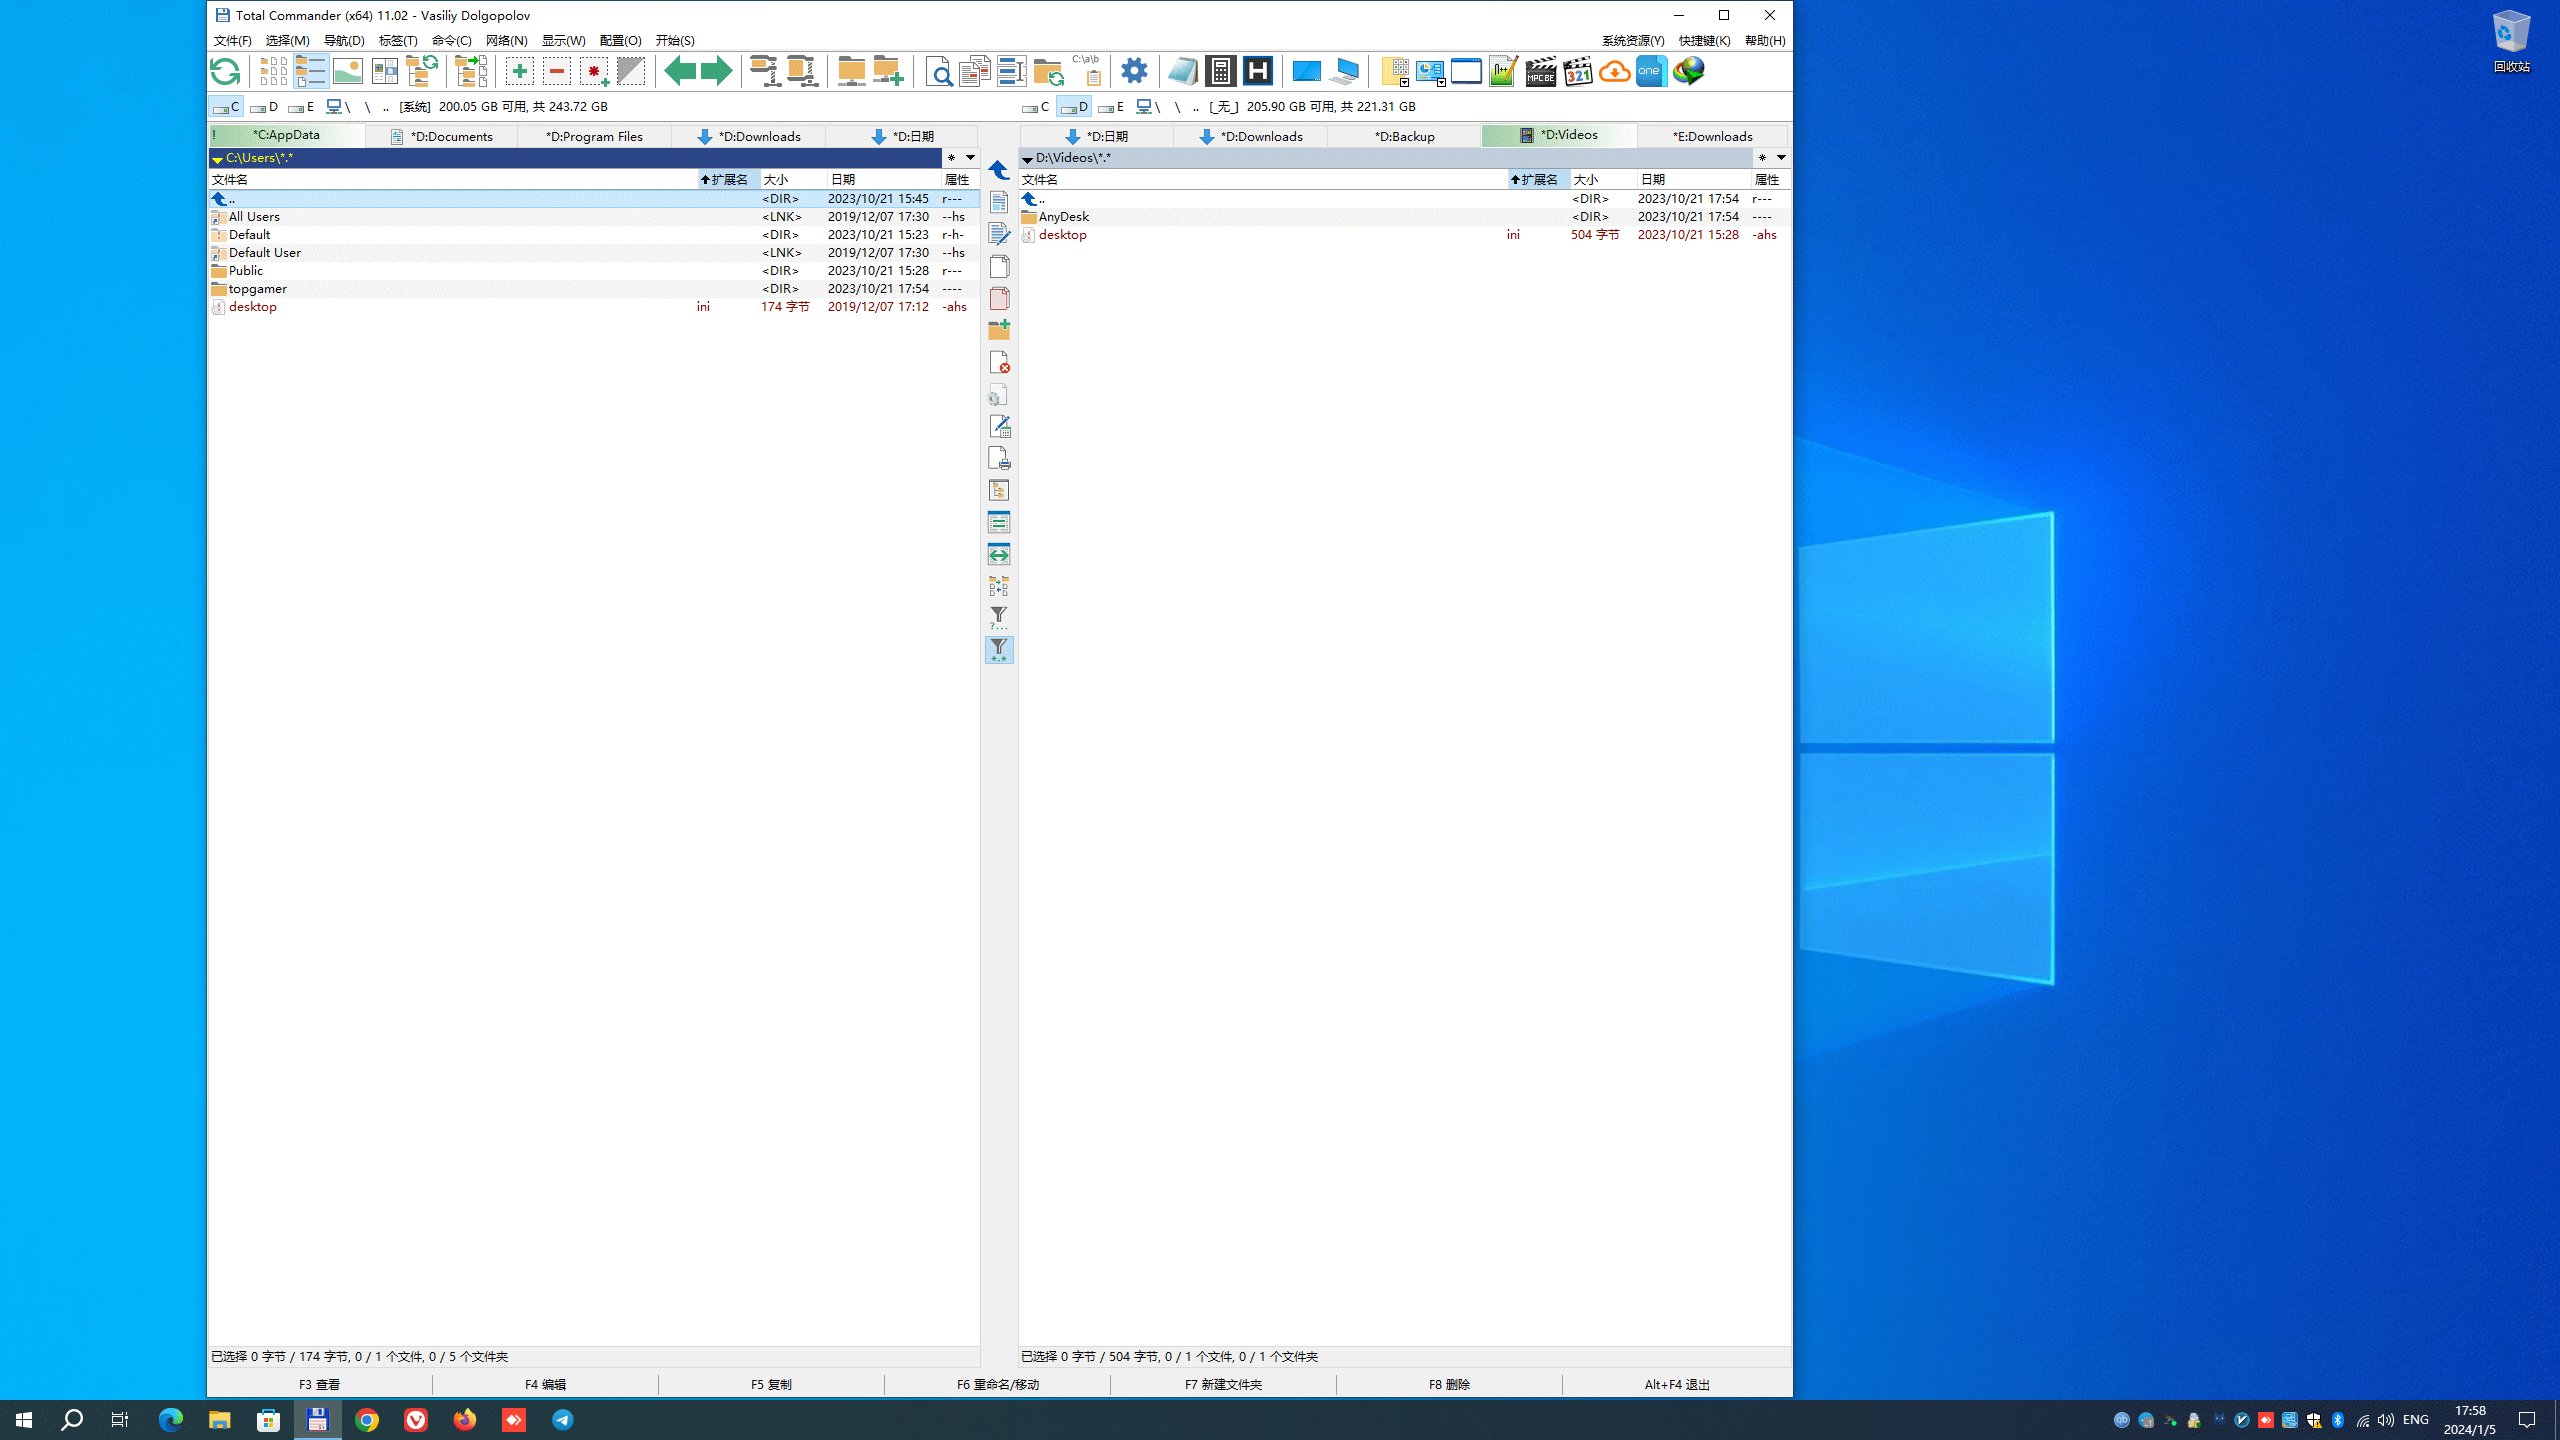Open left path C:\Users drive dropdown triangle
Image resolution: width=2560 pixels, height=1440 pixels.
pos(217,159)
